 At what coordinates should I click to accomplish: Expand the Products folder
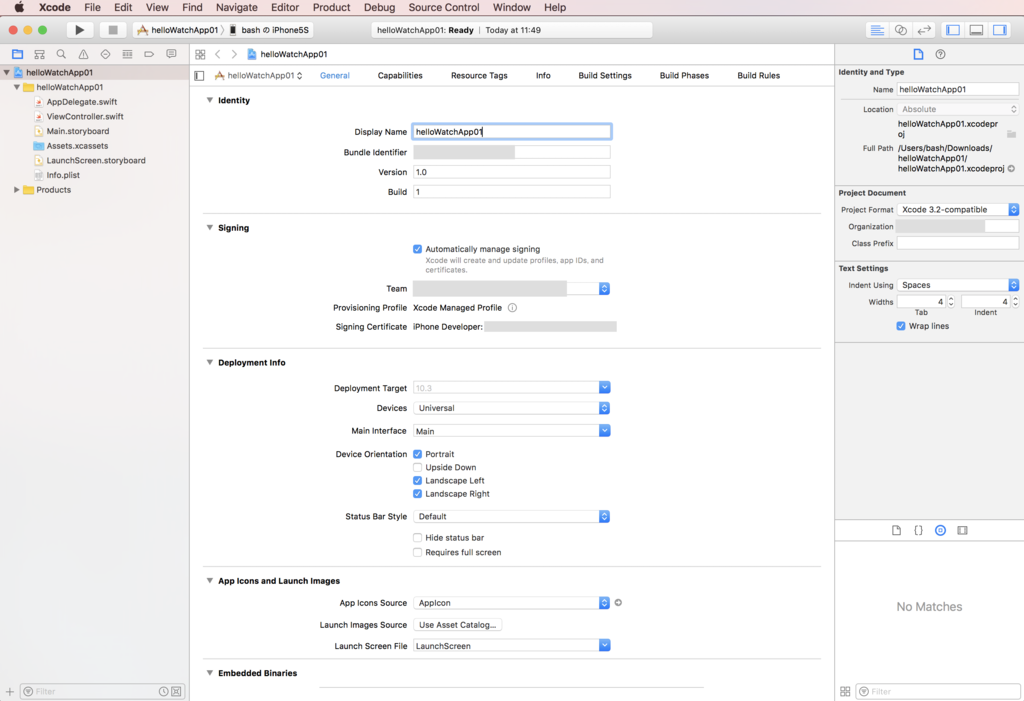point(16,190)
